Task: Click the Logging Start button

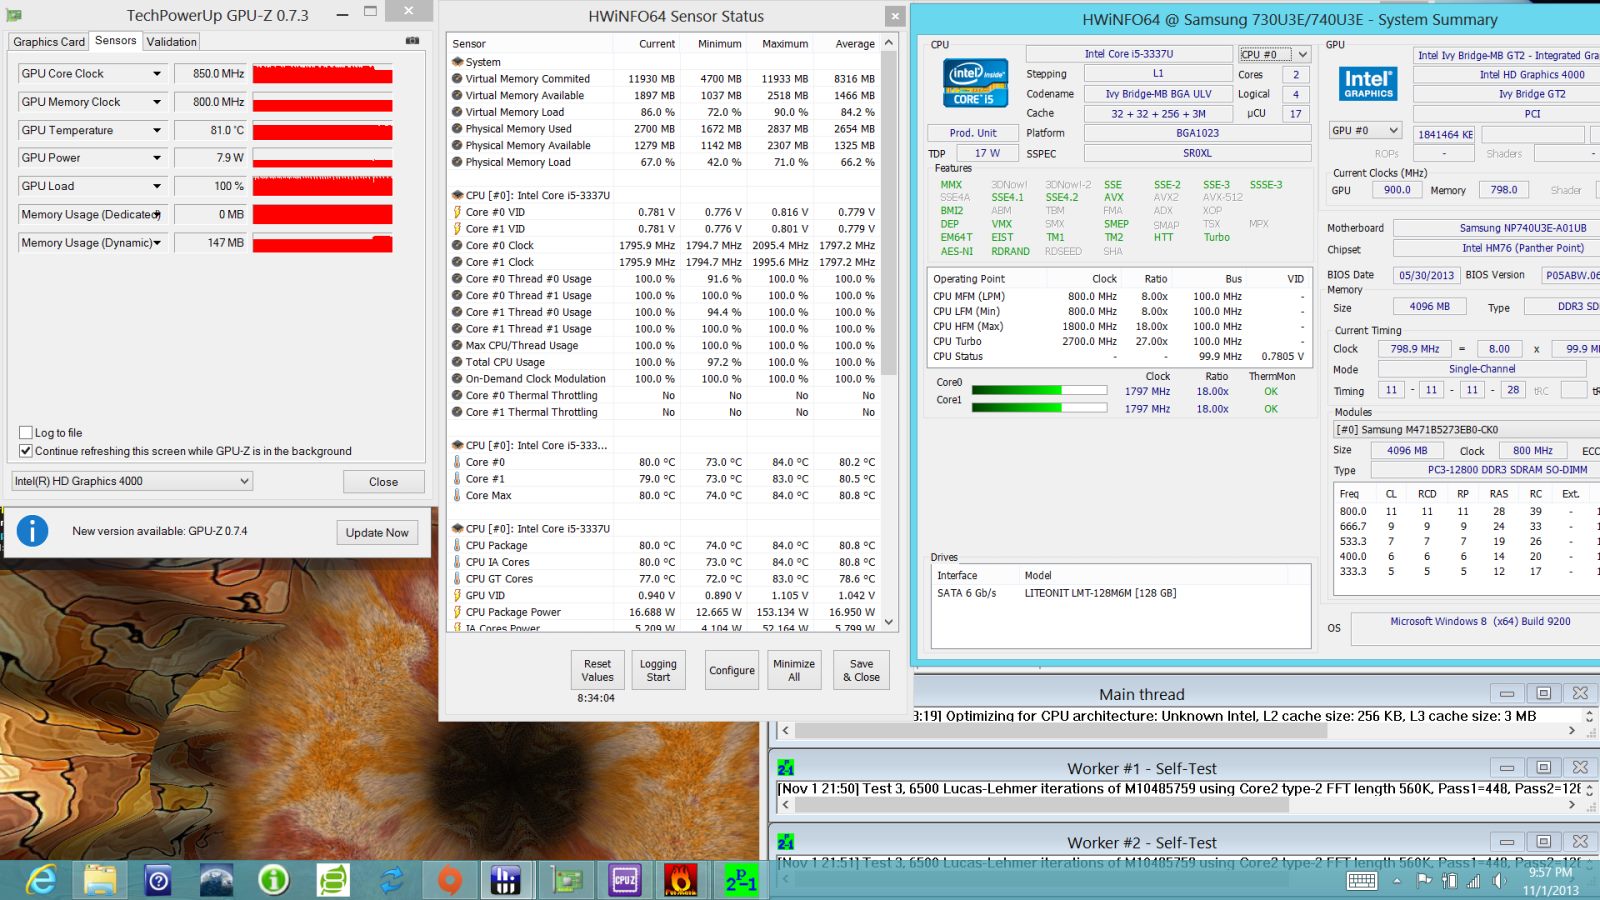Action: click(x=658, y=670)
